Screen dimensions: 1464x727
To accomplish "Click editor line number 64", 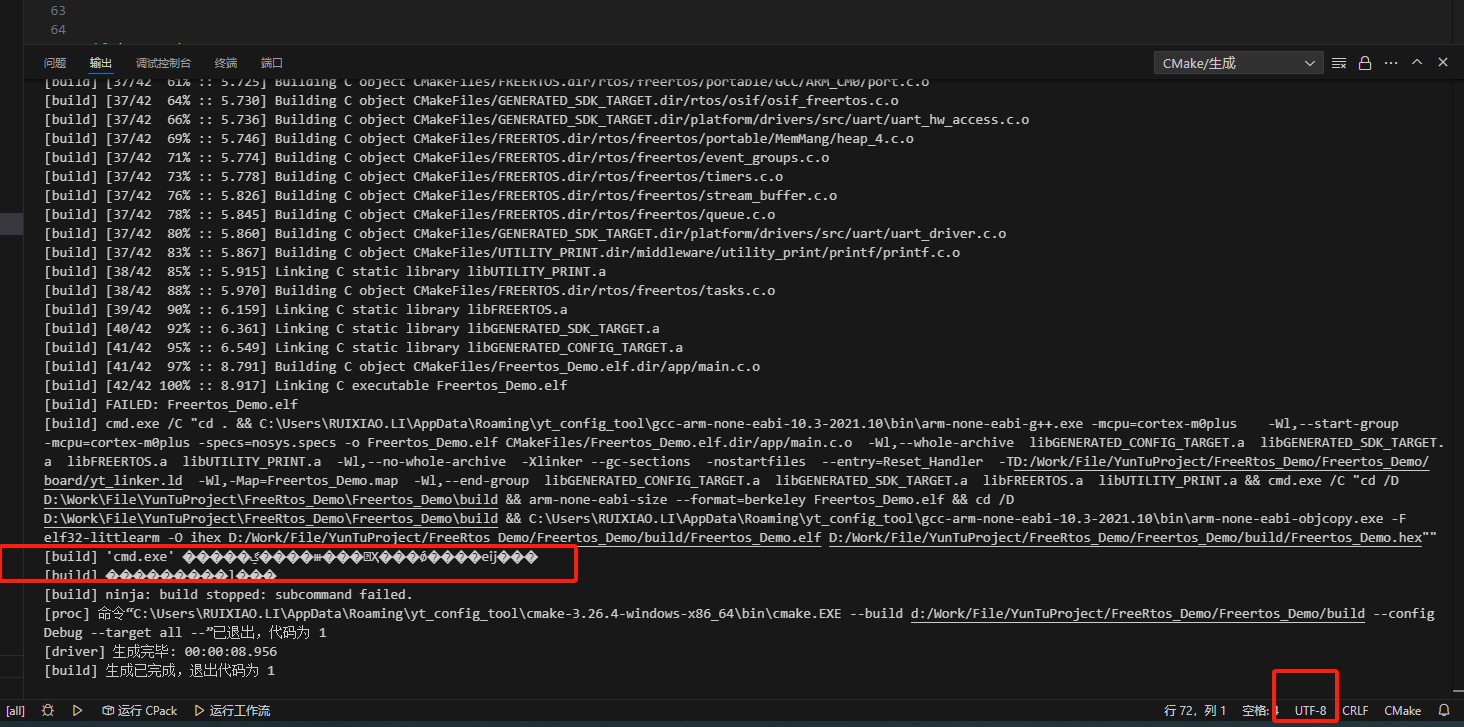I will pos(58,30).
